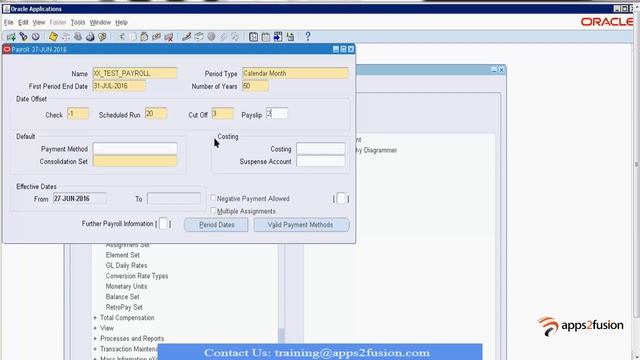
Task: Click the Scheduled Run offset field
Action: click(x=156, y=114)
